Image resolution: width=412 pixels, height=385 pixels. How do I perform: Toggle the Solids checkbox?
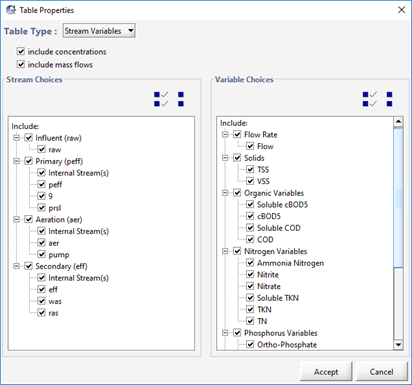(x=237, y=158)
